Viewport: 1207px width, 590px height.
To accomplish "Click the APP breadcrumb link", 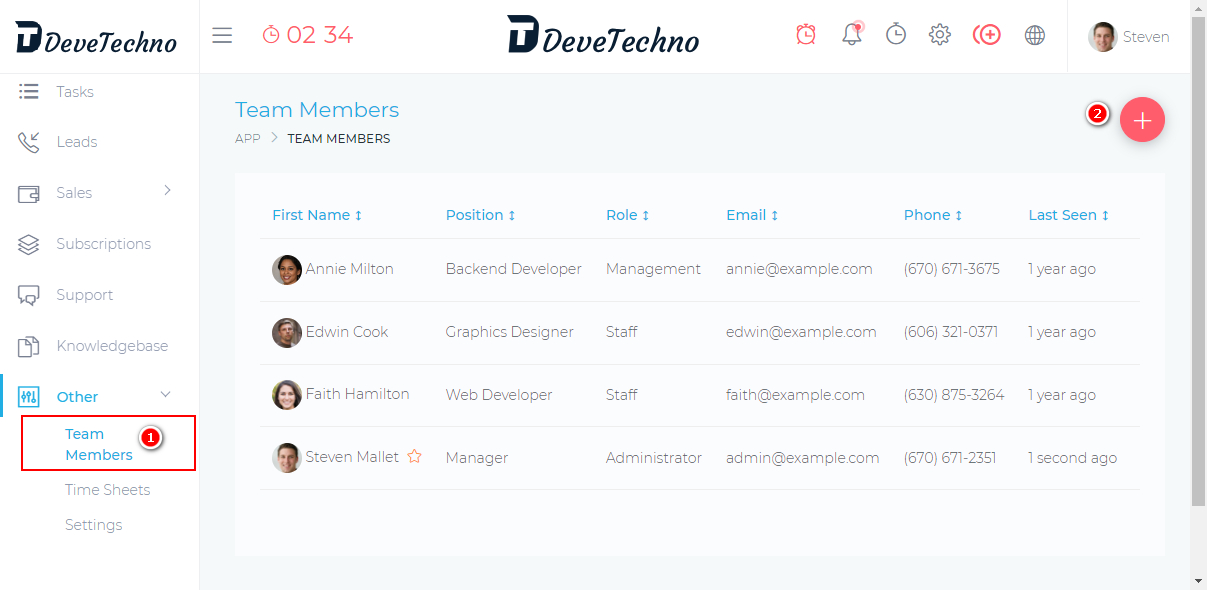I will pos(248,139).
